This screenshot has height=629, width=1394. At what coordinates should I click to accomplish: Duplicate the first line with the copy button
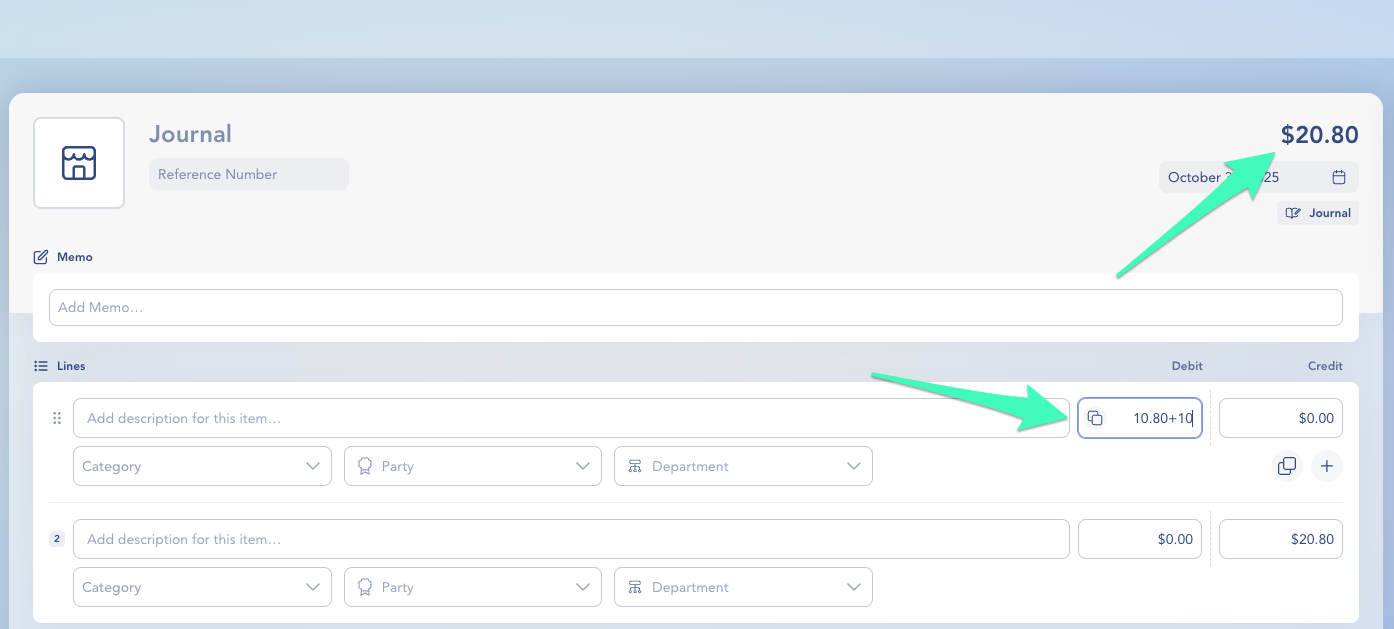pos(1286,466)
